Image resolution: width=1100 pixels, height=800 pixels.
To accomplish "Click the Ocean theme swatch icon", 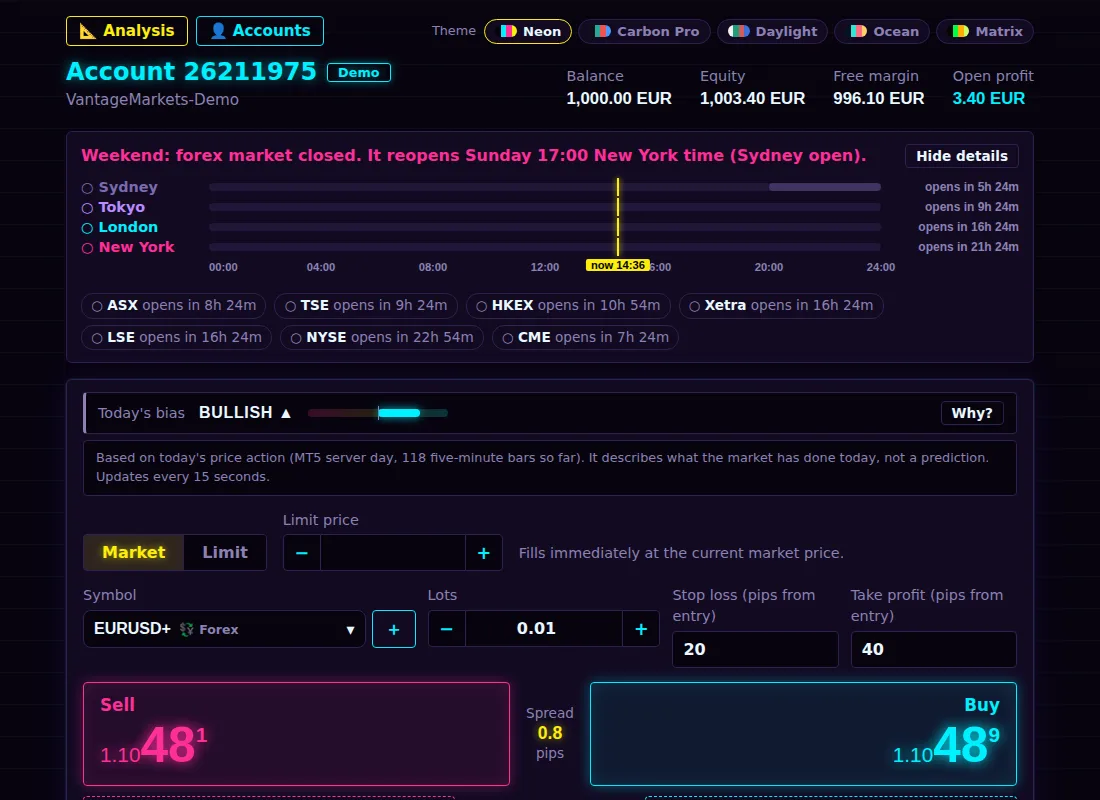I will pos(858,32).
